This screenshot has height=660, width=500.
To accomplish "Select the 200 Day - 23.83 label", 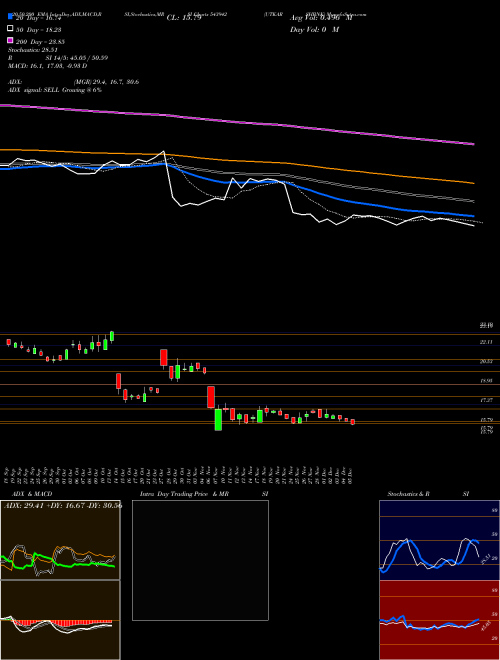I will (x=40, y=42).
